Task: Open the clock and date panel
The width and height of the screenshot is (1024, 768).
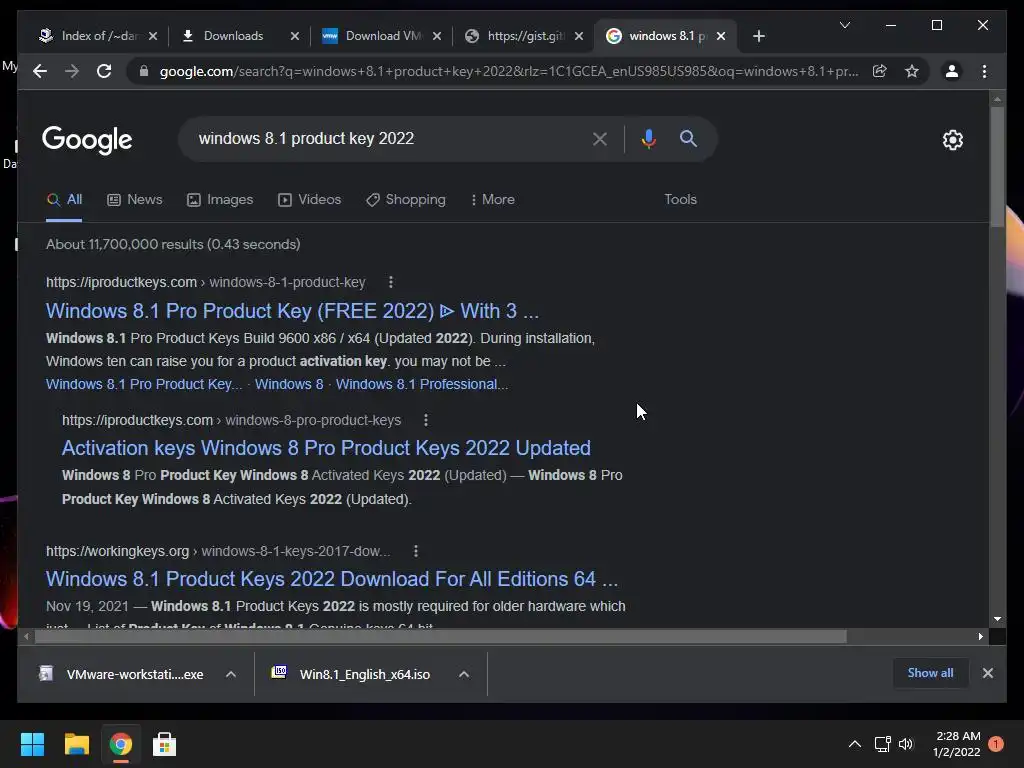Action: click(957, 744)
